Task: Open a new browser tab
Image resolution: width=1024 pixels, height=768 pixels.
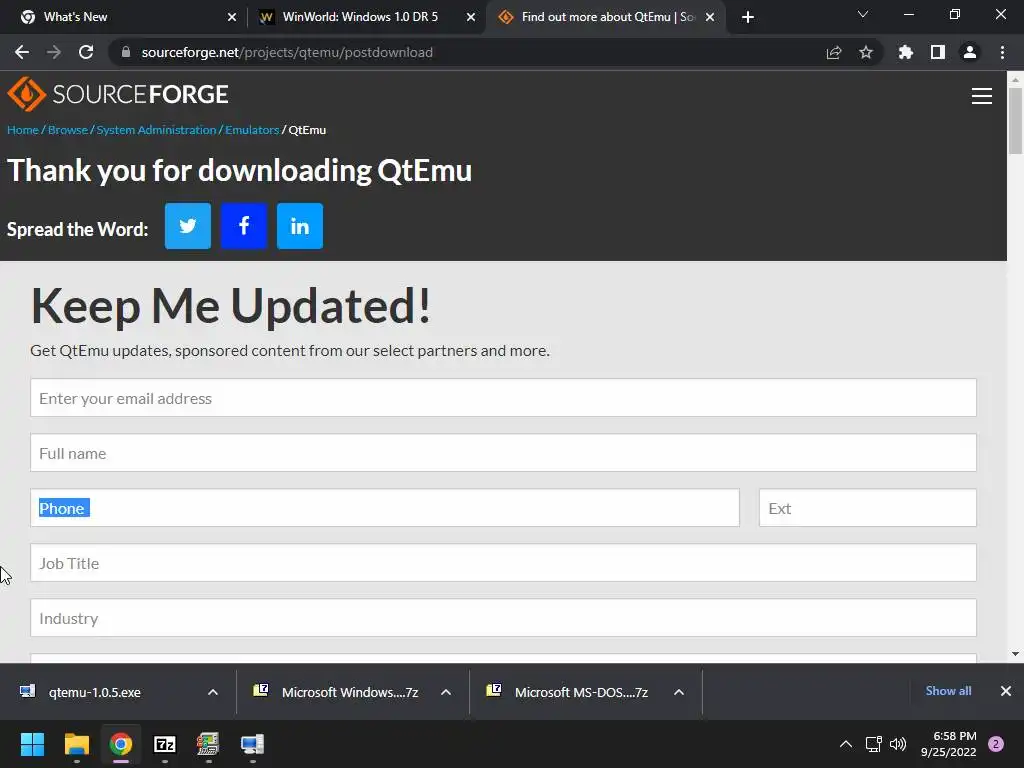Action: pos(748,18)
